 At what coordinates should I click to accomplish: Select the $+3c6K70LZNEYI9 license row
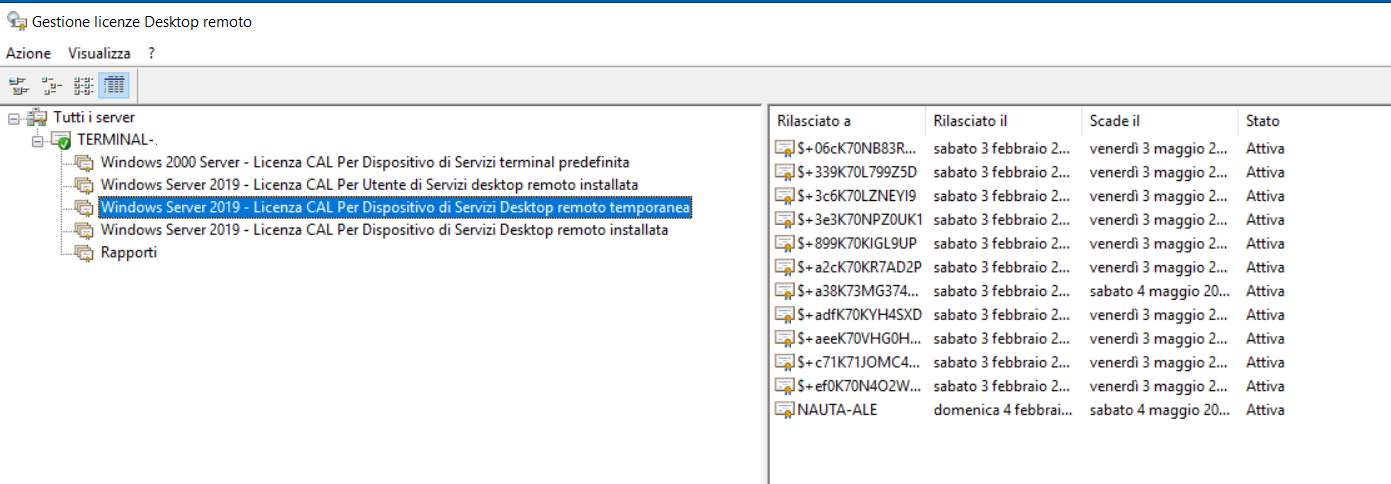[1030, 196]
